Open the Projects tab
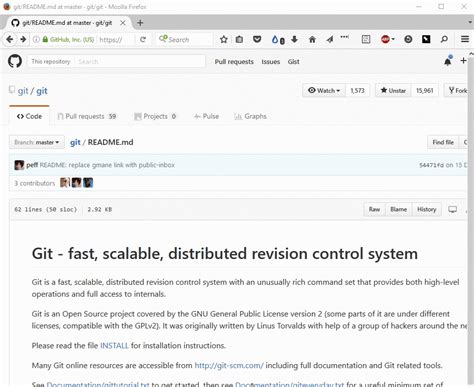Viewport: 474px width, 387px height. click(155, 116)
